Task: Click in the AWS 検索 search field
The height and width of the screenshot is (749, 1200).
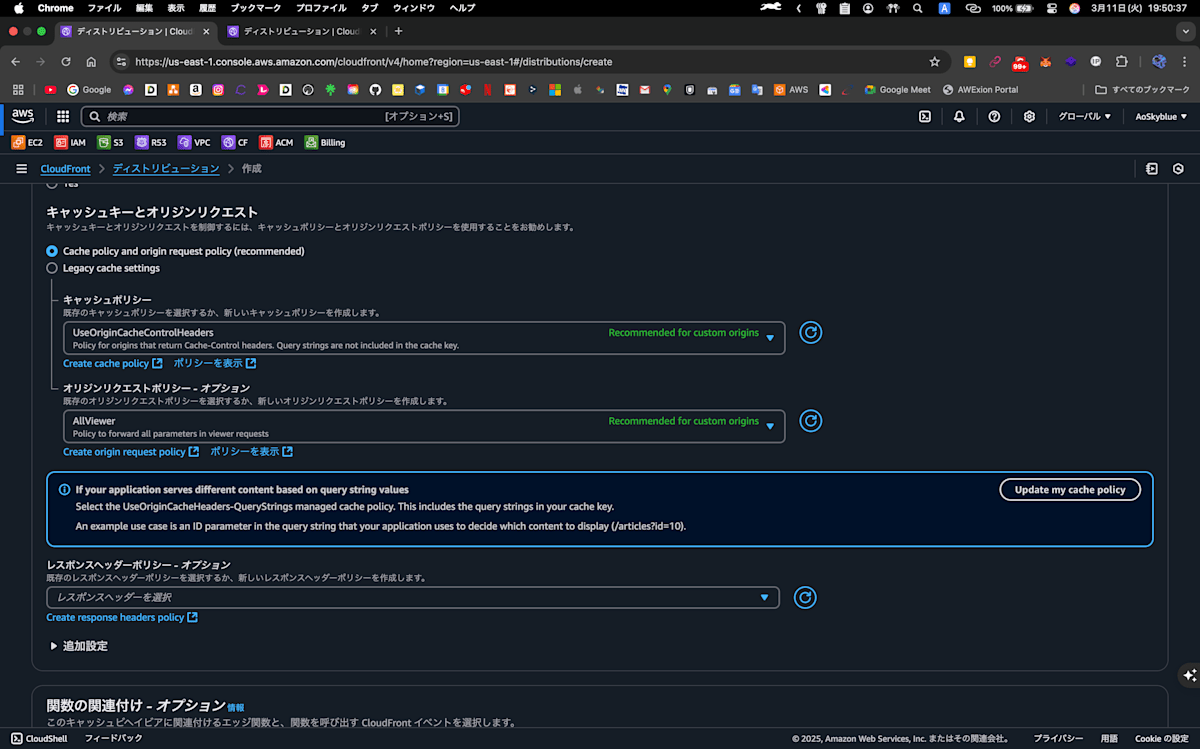Action: pos(270,116)
